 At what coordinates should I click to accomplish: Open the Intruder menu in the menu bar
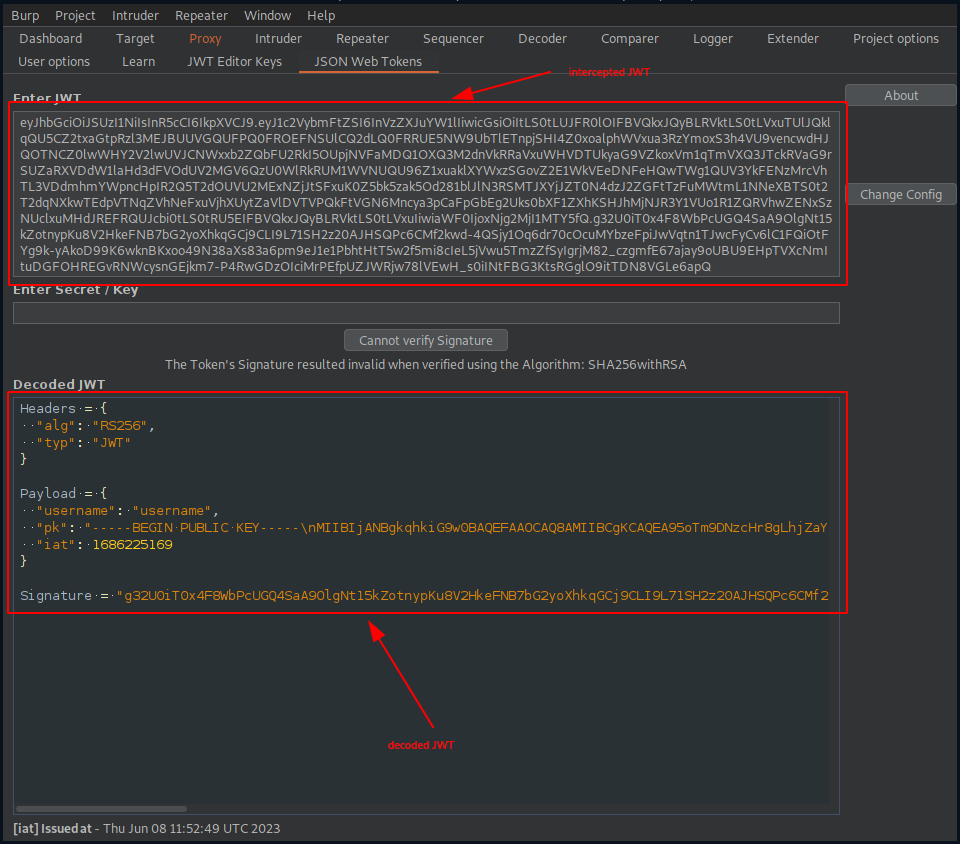135,15
